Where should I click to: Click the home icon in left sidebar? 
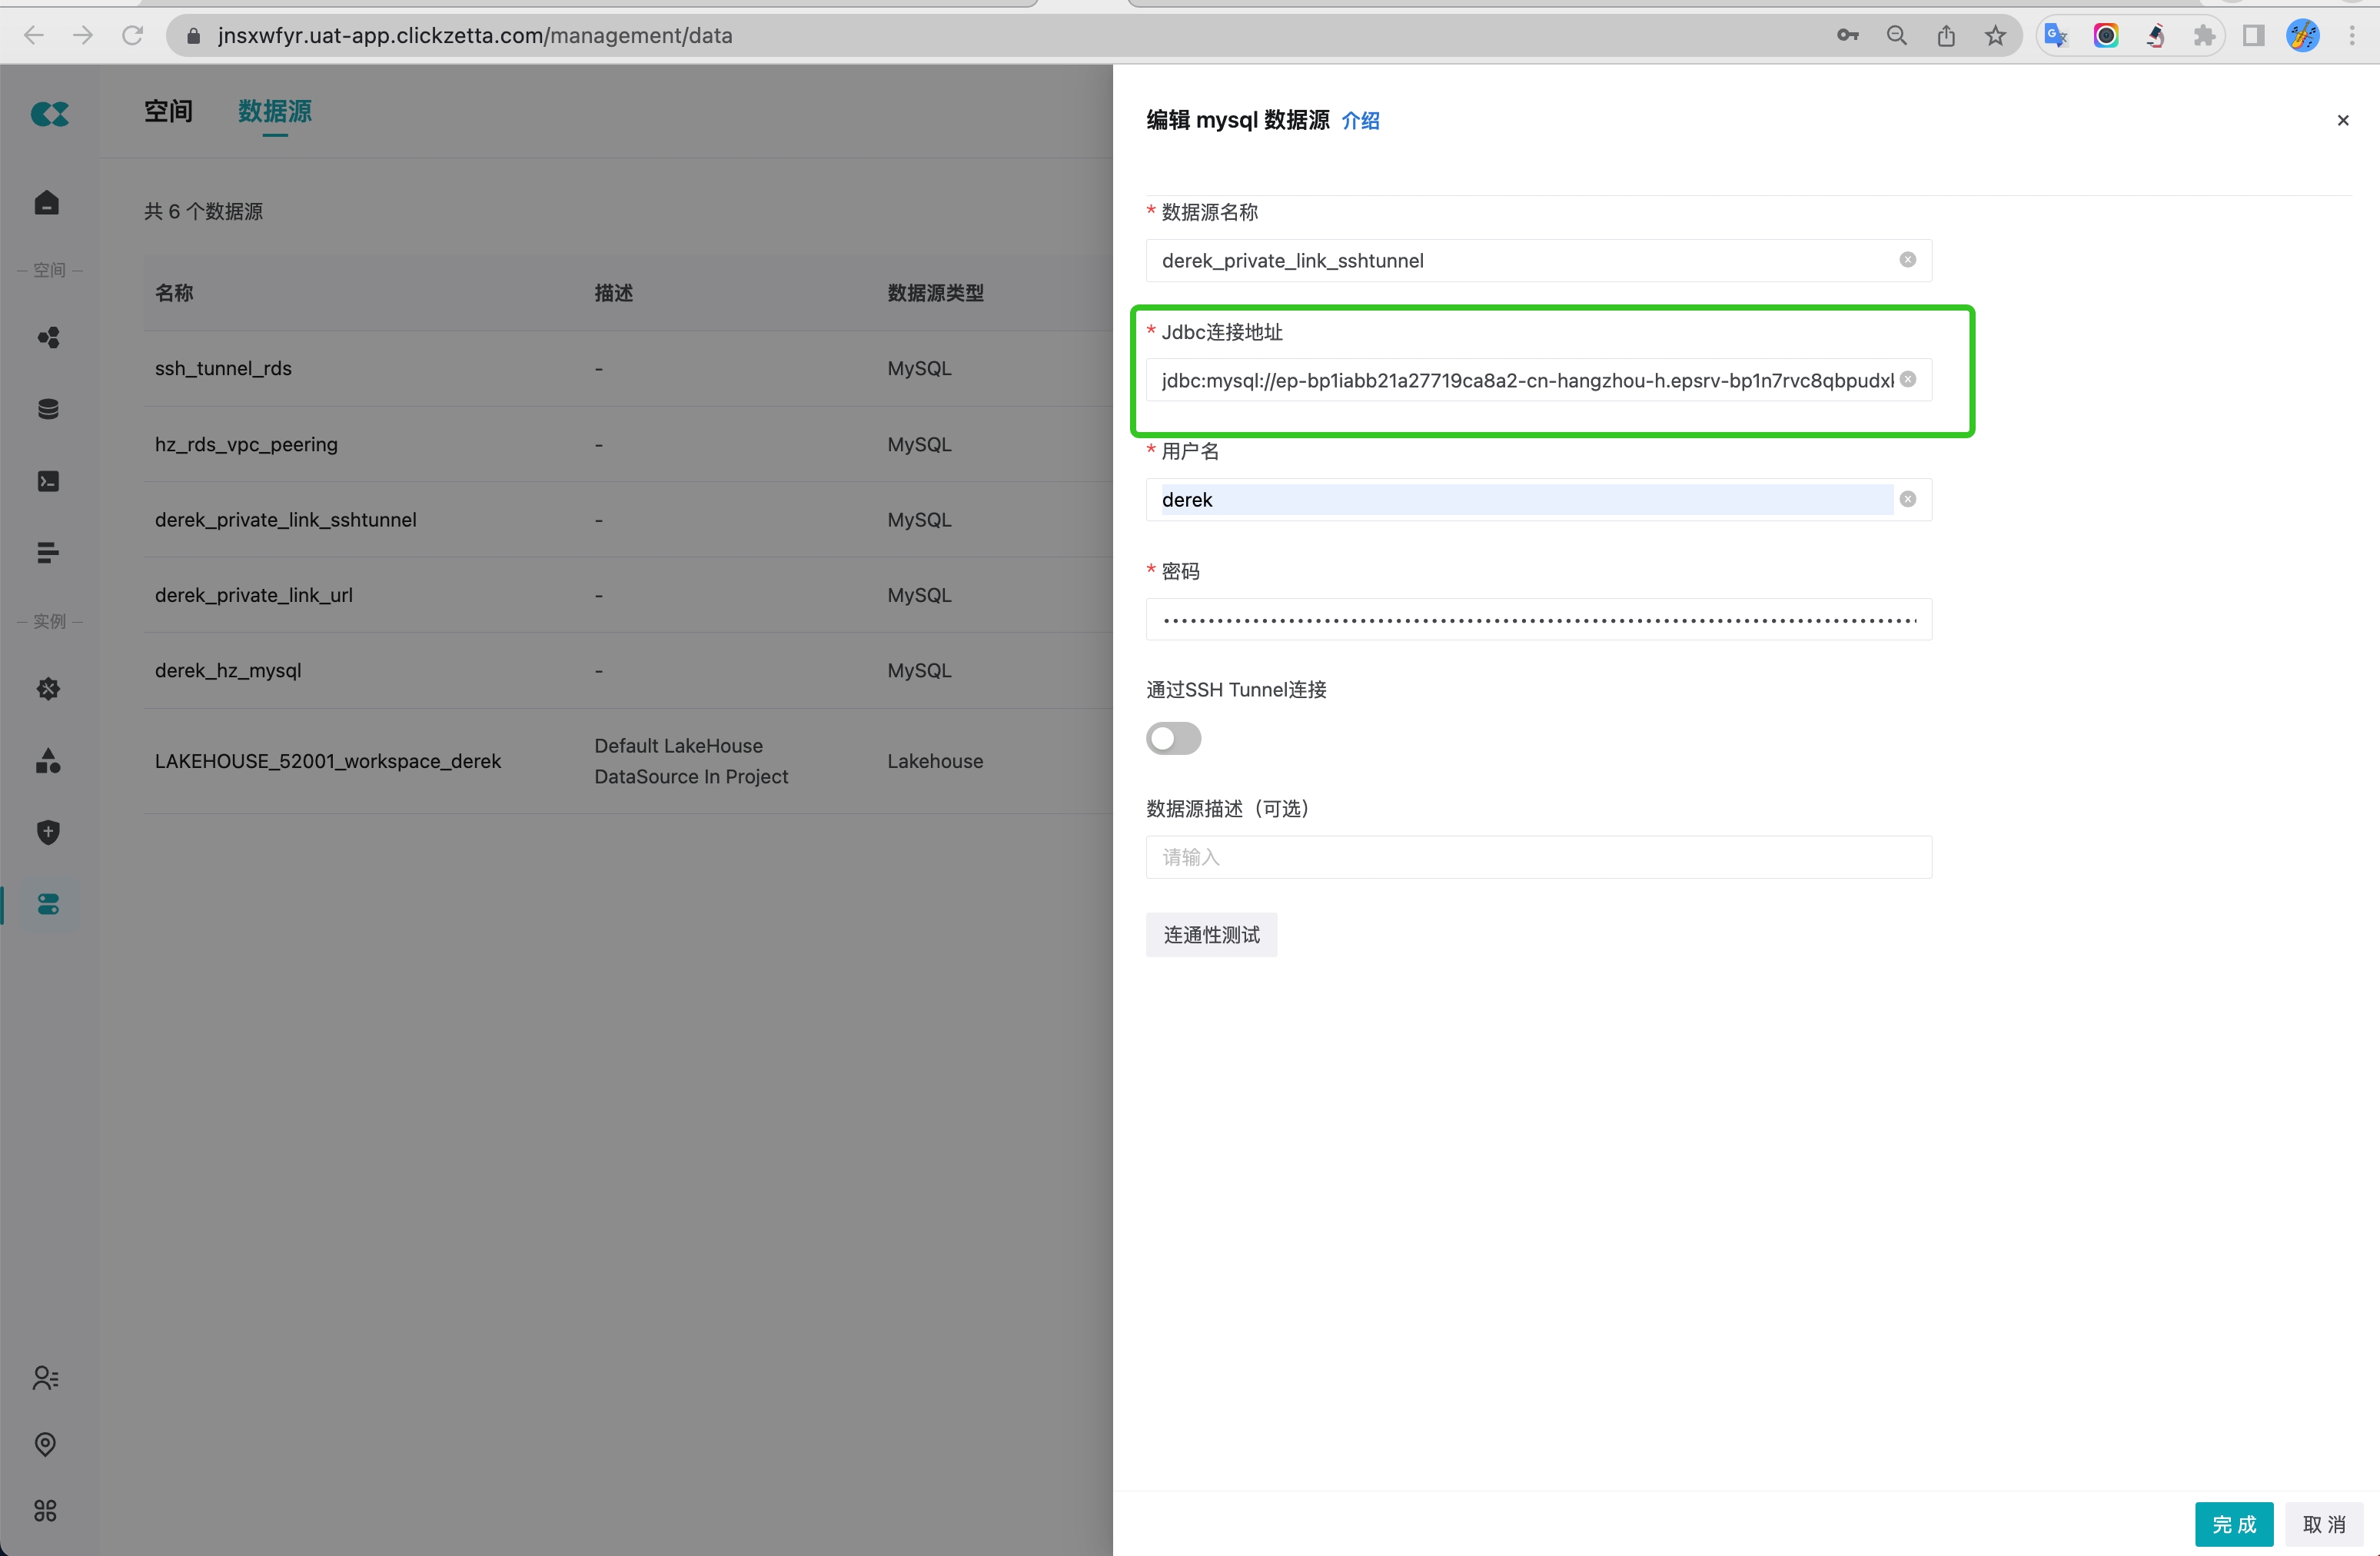point(47,203)
